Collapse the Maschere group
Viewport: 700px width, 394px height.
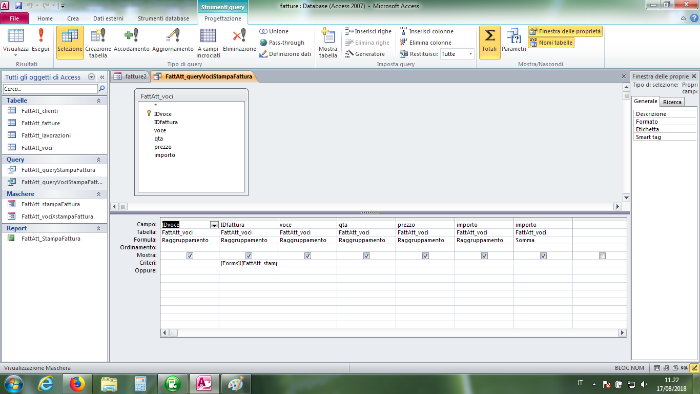[99, 194]
